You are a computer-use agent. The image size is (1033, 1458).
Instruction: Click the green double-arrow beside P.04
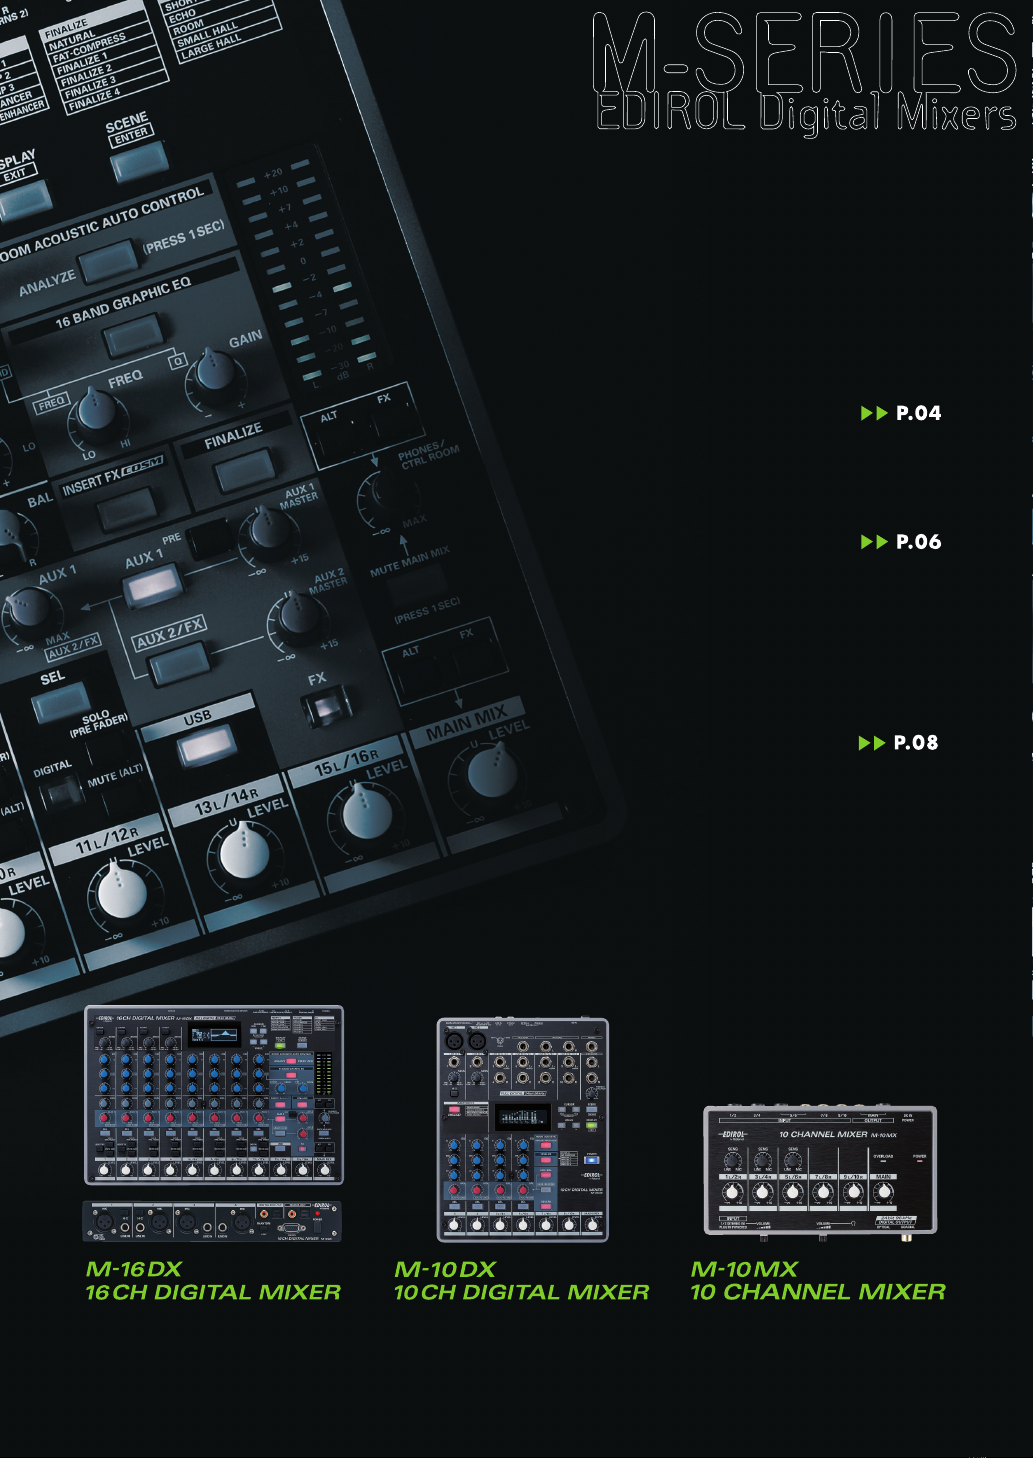[x=874, y=413]
